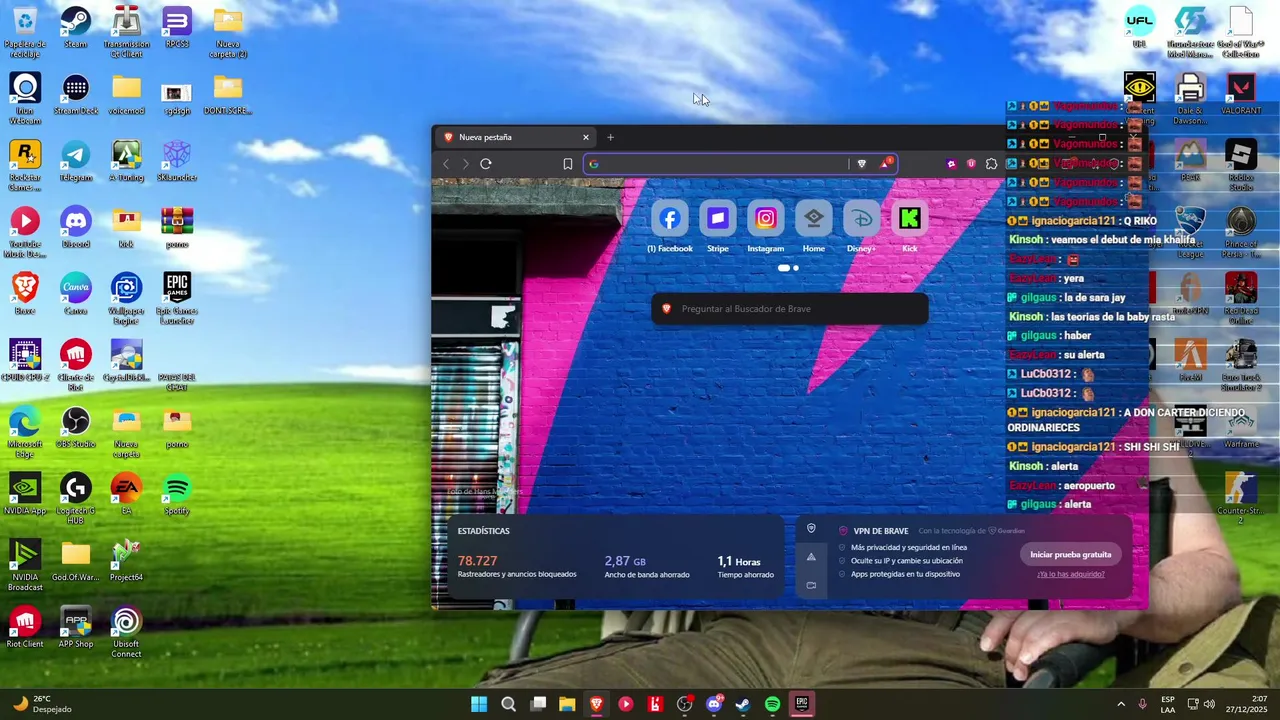Click the ¿Ya lo has adquirido? link
The image size is (1280, 720).
[1071, 574]
